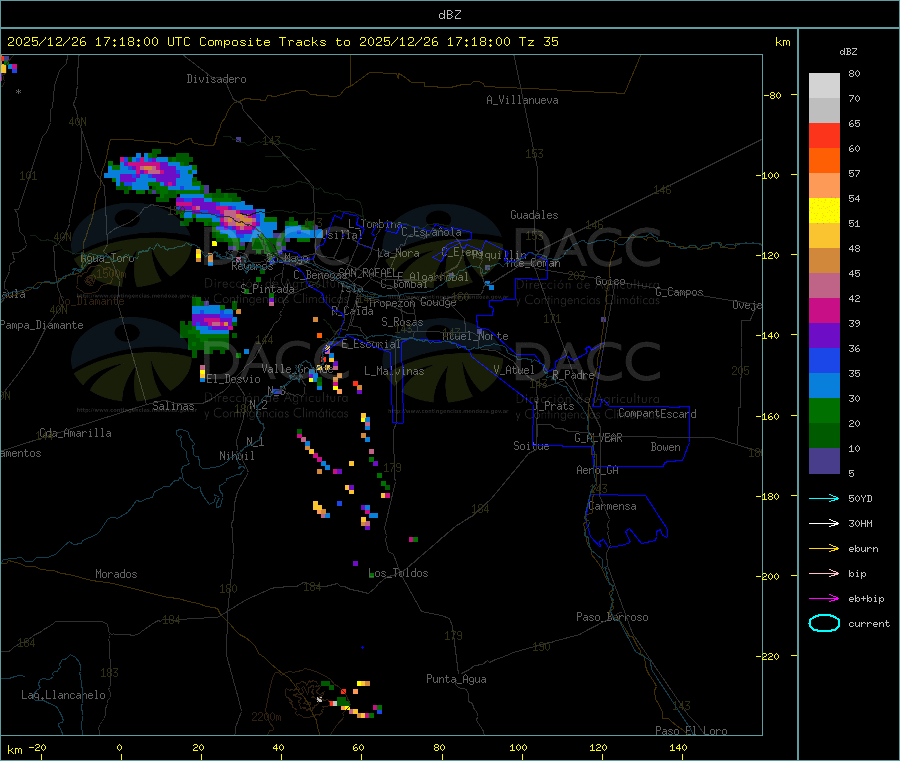The height and width of the screenshot is (761, 900).
Task: Click the white 30HM arrow legend icon
Action: coord(824,523)
